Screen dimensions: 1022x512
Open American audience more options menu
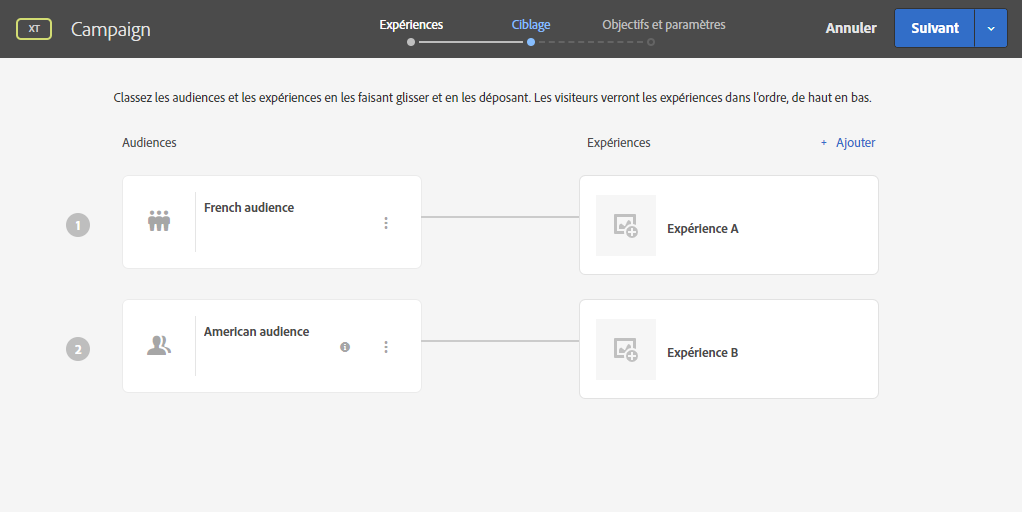[386, 347]
